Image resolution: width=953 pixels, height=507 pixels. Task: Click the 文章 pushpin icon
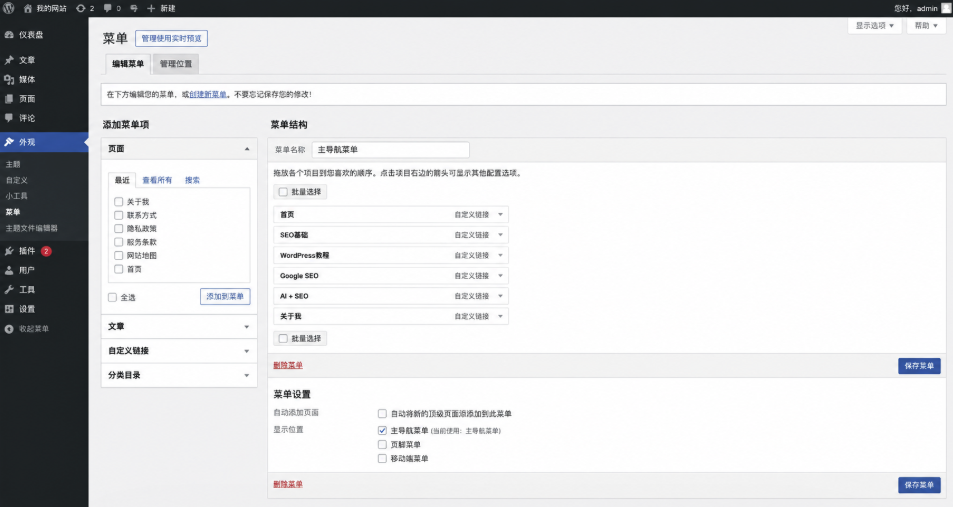[9, 60]
